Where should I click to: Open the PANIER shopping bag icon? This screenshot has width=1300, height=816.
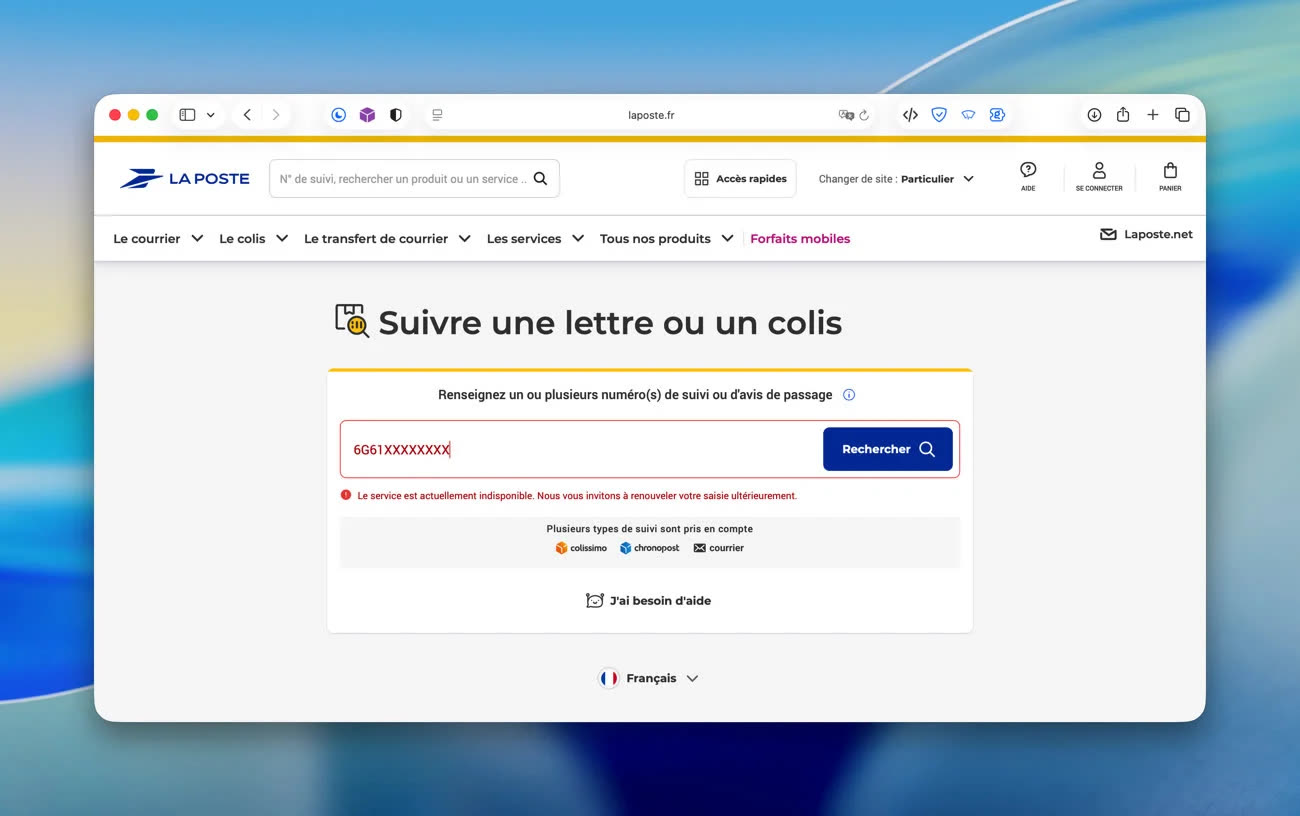pyautogui.click(x=1170, y=175)
